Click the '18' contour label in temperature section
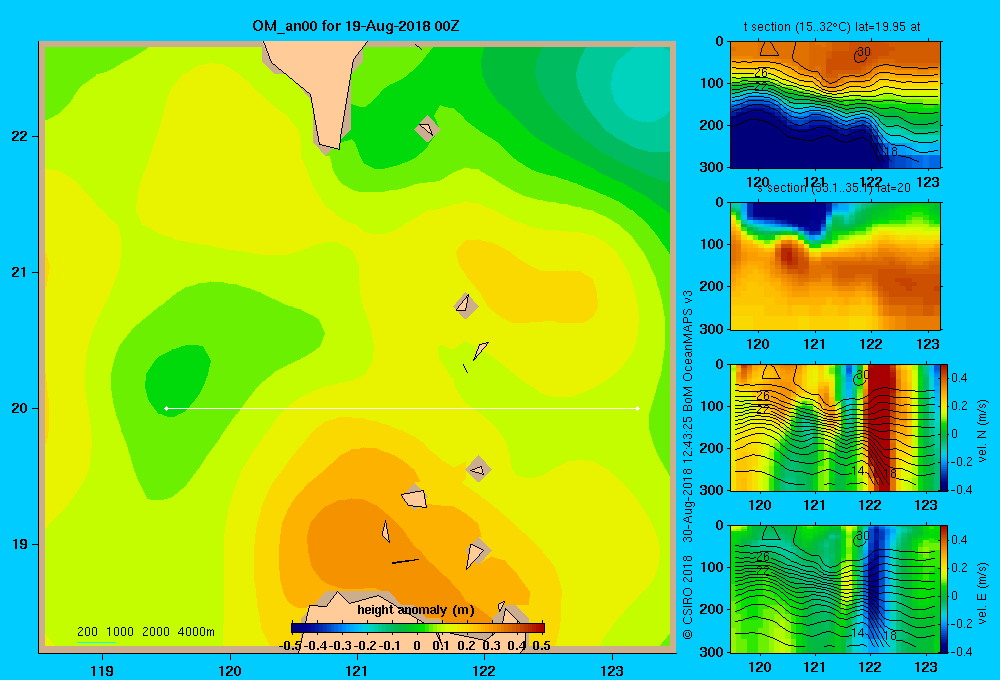This screenshot has height=680, width=1000. [891, 152]
